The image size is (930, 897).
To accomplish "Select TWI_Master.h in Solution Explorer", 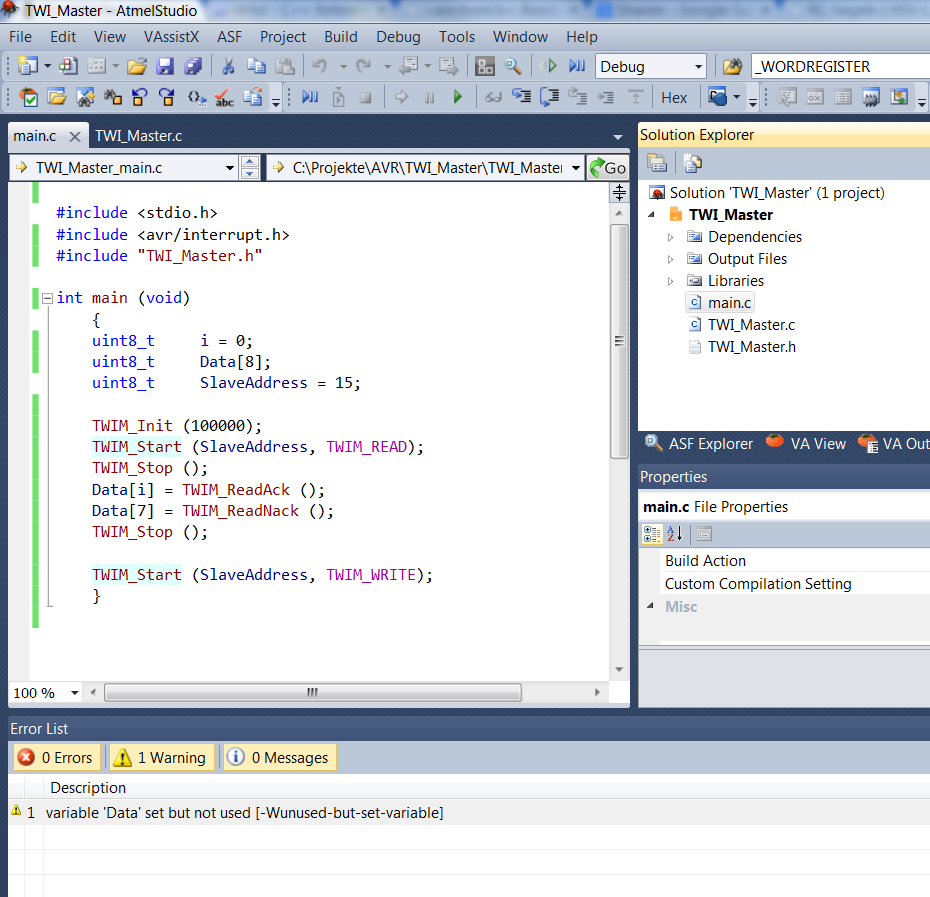I will (742, 346).
